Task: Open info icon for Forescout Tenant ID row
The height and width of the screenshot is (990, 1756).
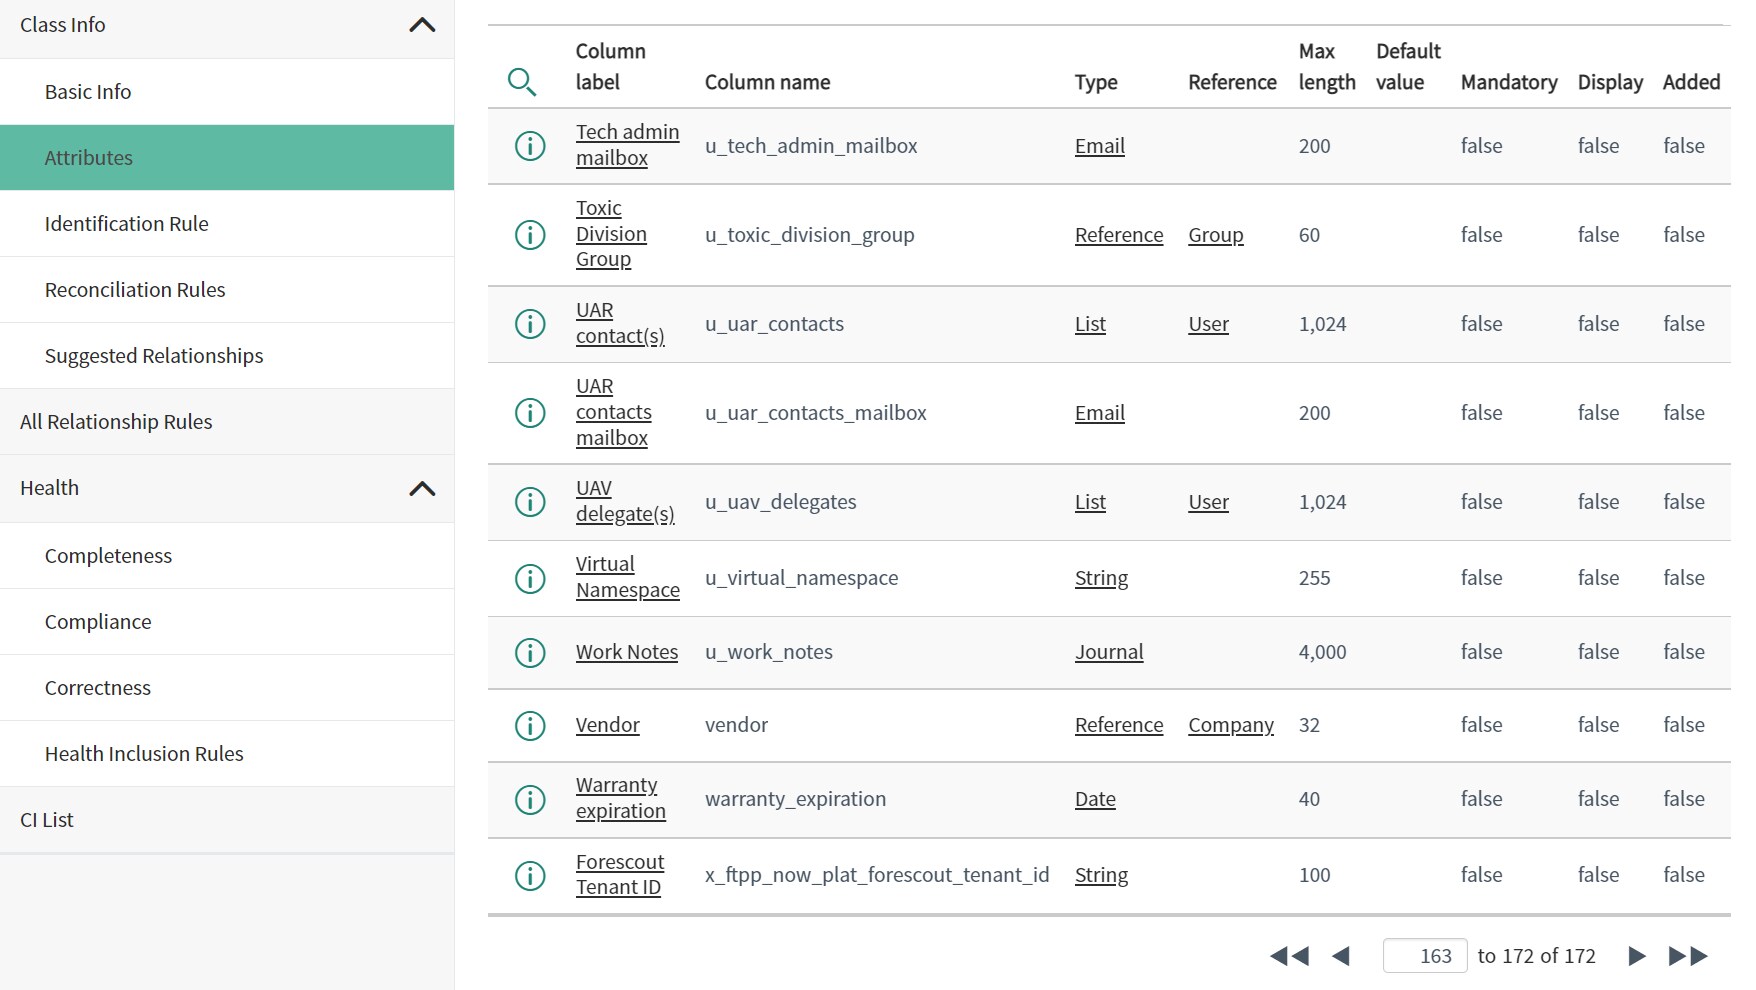Action: (530, 876)
